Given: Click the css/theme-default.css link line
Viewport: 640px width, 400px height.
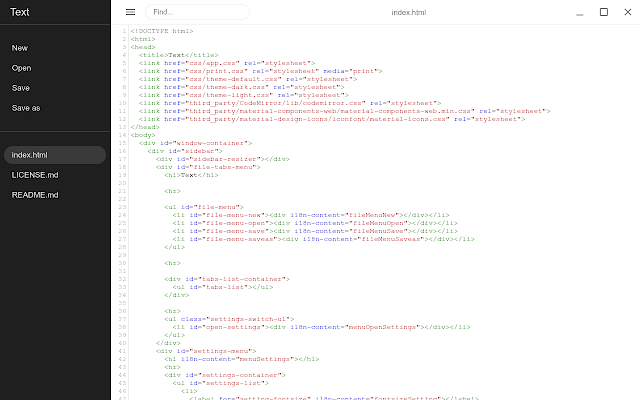Looking at the screenshot, I should (248, 79).
